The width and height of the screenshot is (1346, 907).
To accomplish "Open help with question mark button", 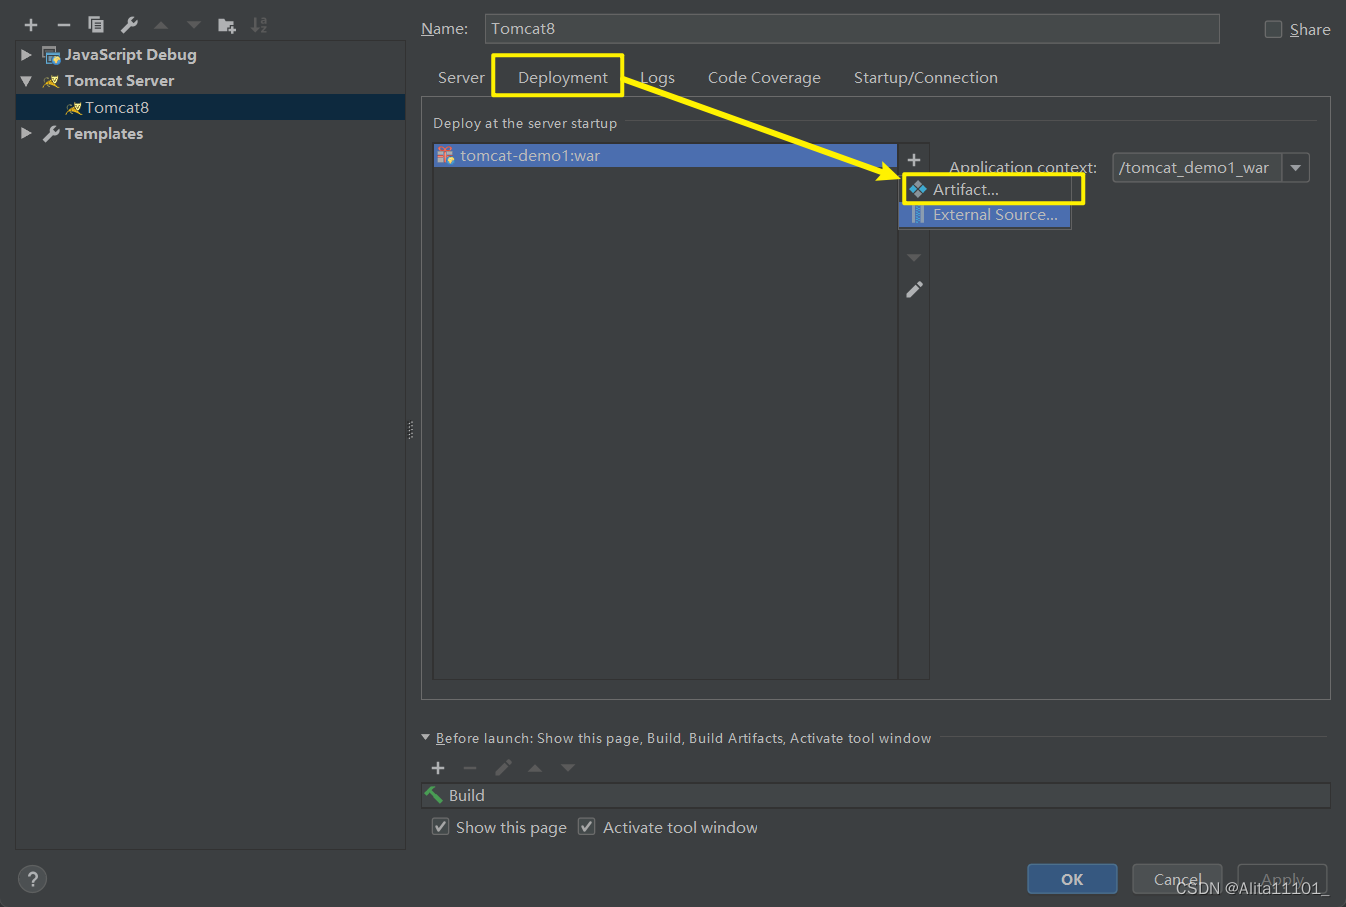I will coord(32,879).
